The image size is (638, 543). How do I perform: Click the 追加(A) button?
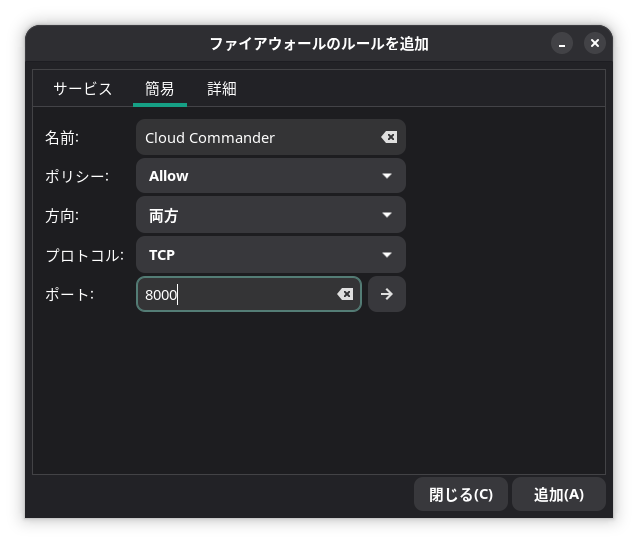559,494
